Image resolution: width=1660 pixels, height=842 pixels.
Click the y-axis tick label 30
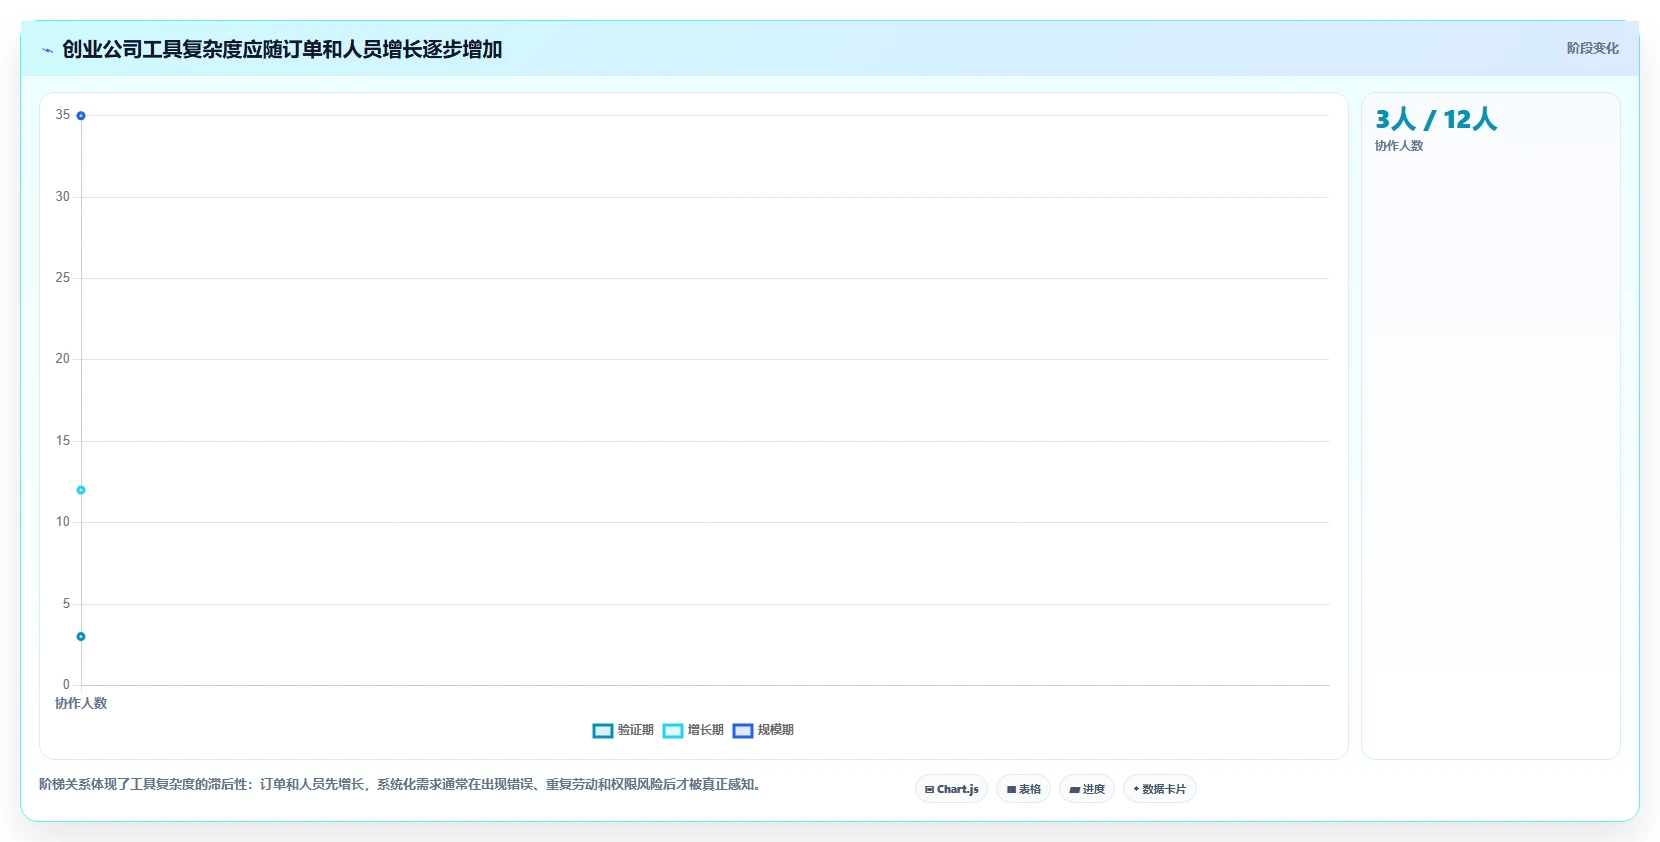[63, 197]
